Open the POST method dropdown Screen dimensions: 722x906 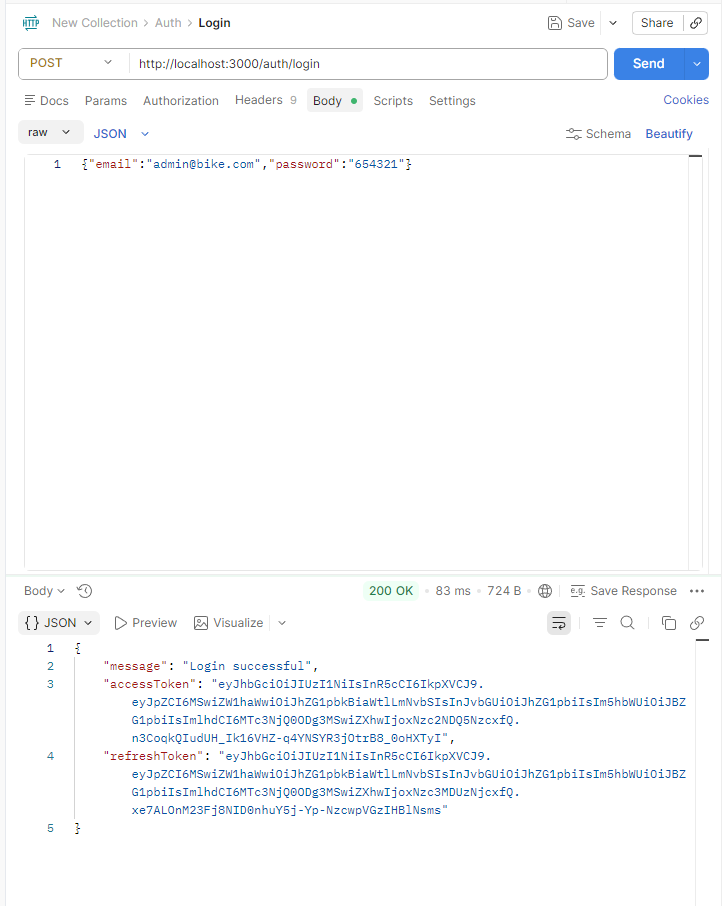coord(72,63)
